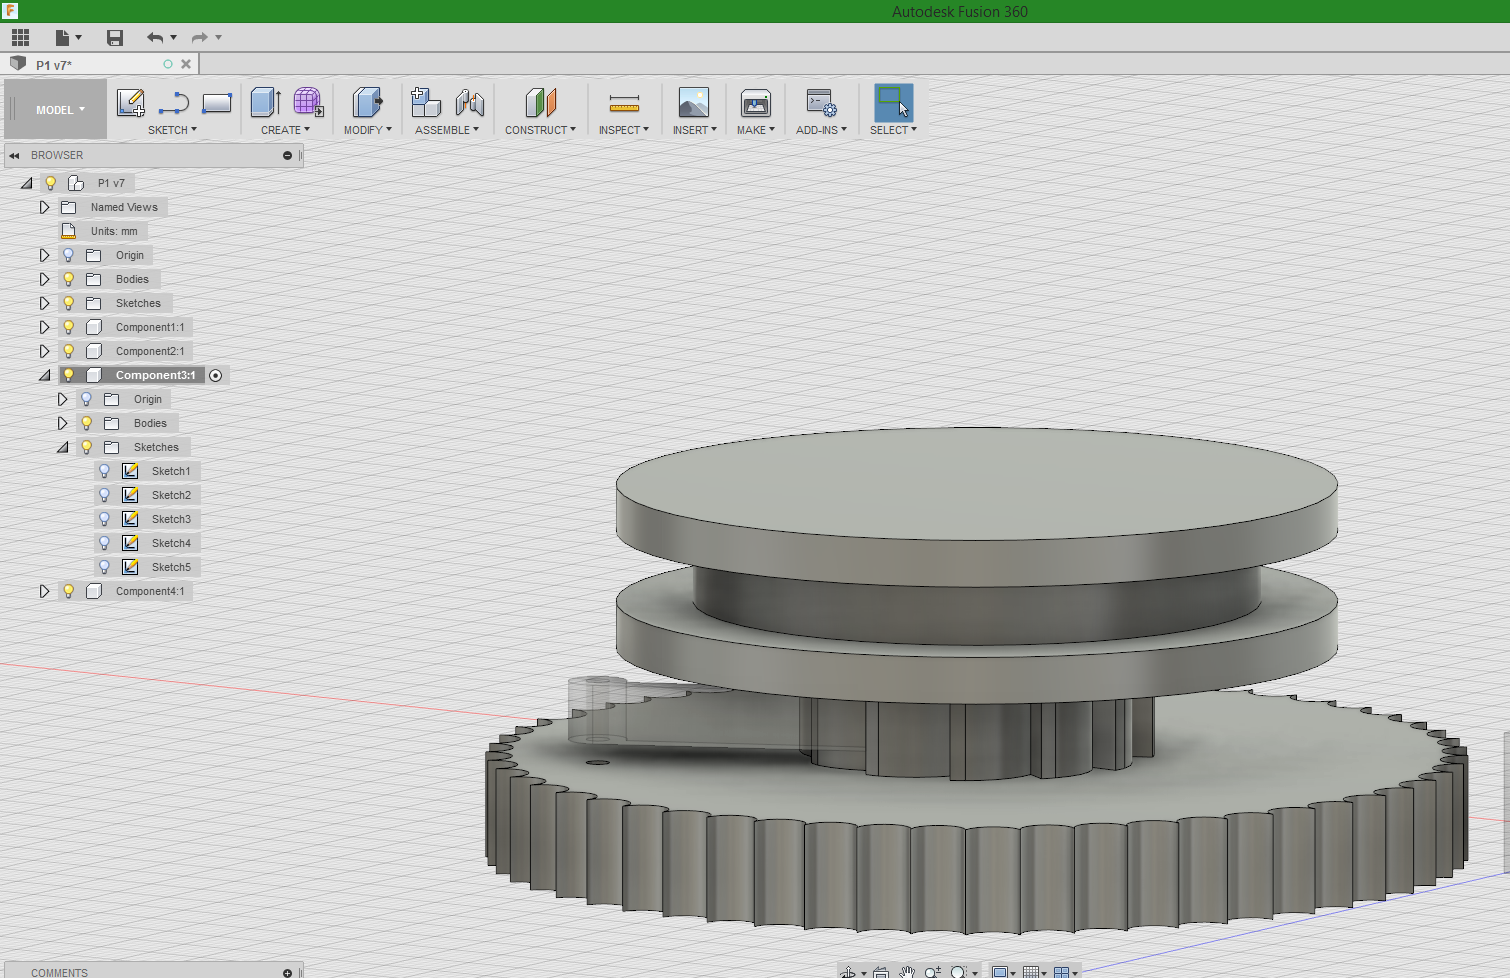Viewport: 1510px width, 978px height.
Task: Click the Measure inspect icon
Action: coord(624,103)
